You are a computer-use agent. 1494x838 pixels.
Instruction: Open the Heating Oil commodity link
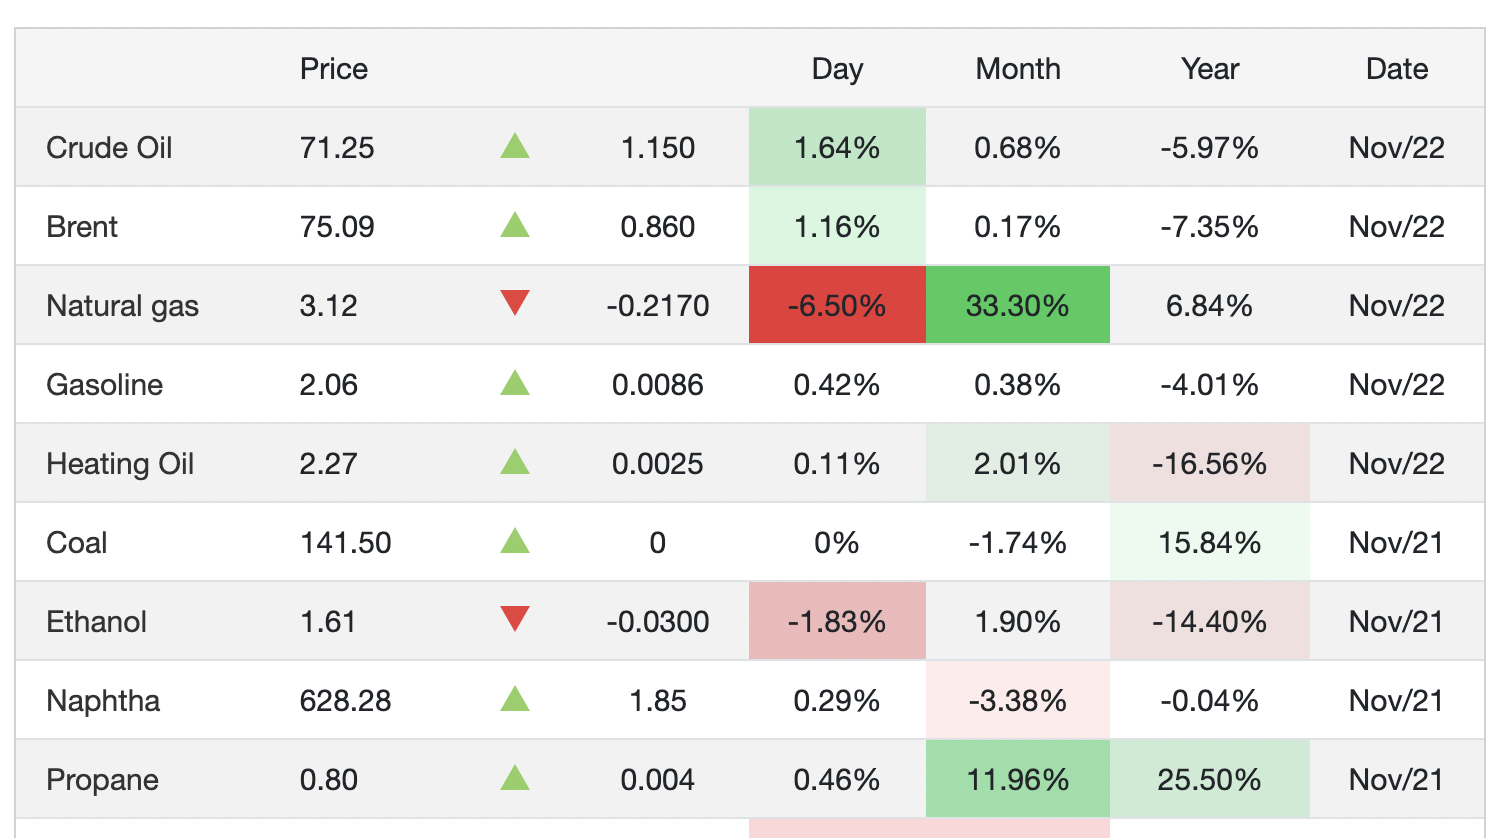coord(120,464)
